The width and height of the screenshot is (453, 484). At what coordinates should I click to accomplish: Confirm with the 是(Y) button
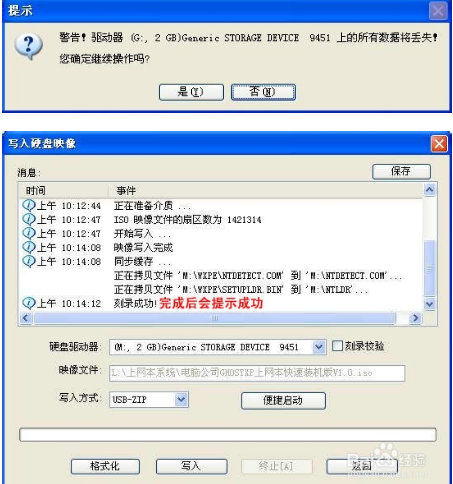[191, 92]
